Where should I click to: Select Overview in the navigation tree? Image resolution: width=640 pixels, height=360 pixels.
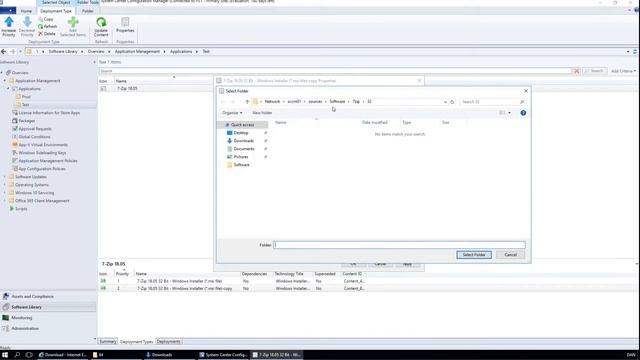[x=20, y=73]
